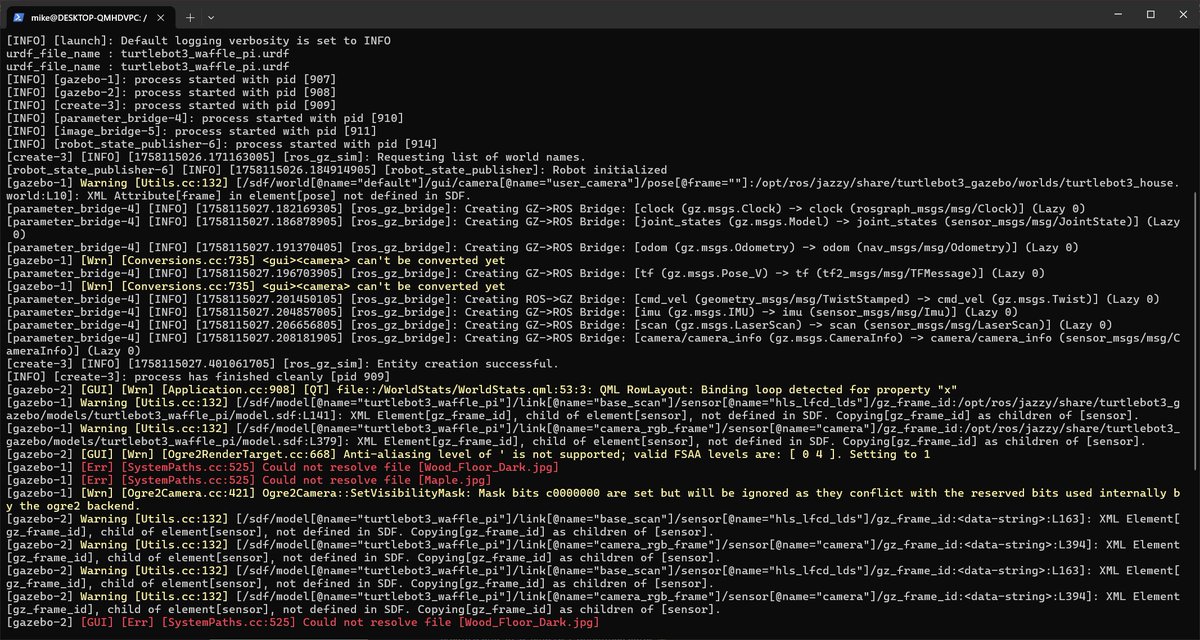Viewport: 1200px width, 640px height.
Task: Click the tf (gz.msgs.Pose_V) bridge line
Action: (525, 274)
